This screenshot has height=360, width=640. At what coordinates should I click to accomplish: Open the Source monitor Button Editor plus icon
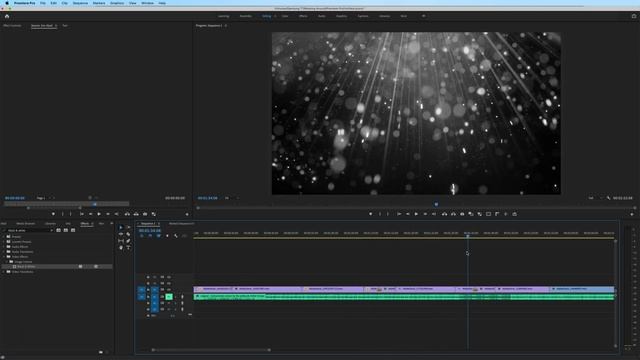click(x=187, y=214)
